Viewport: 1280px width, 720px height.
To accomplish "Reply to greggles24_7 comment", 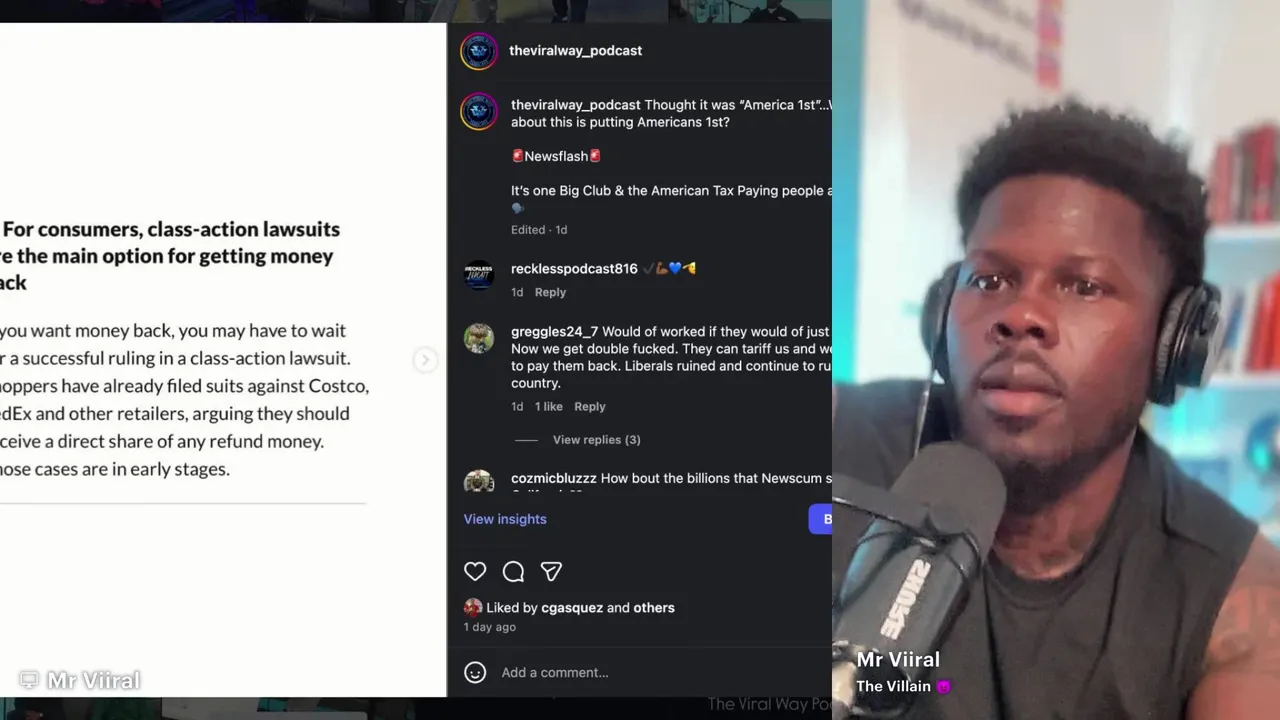I will [x=590, y=407].
